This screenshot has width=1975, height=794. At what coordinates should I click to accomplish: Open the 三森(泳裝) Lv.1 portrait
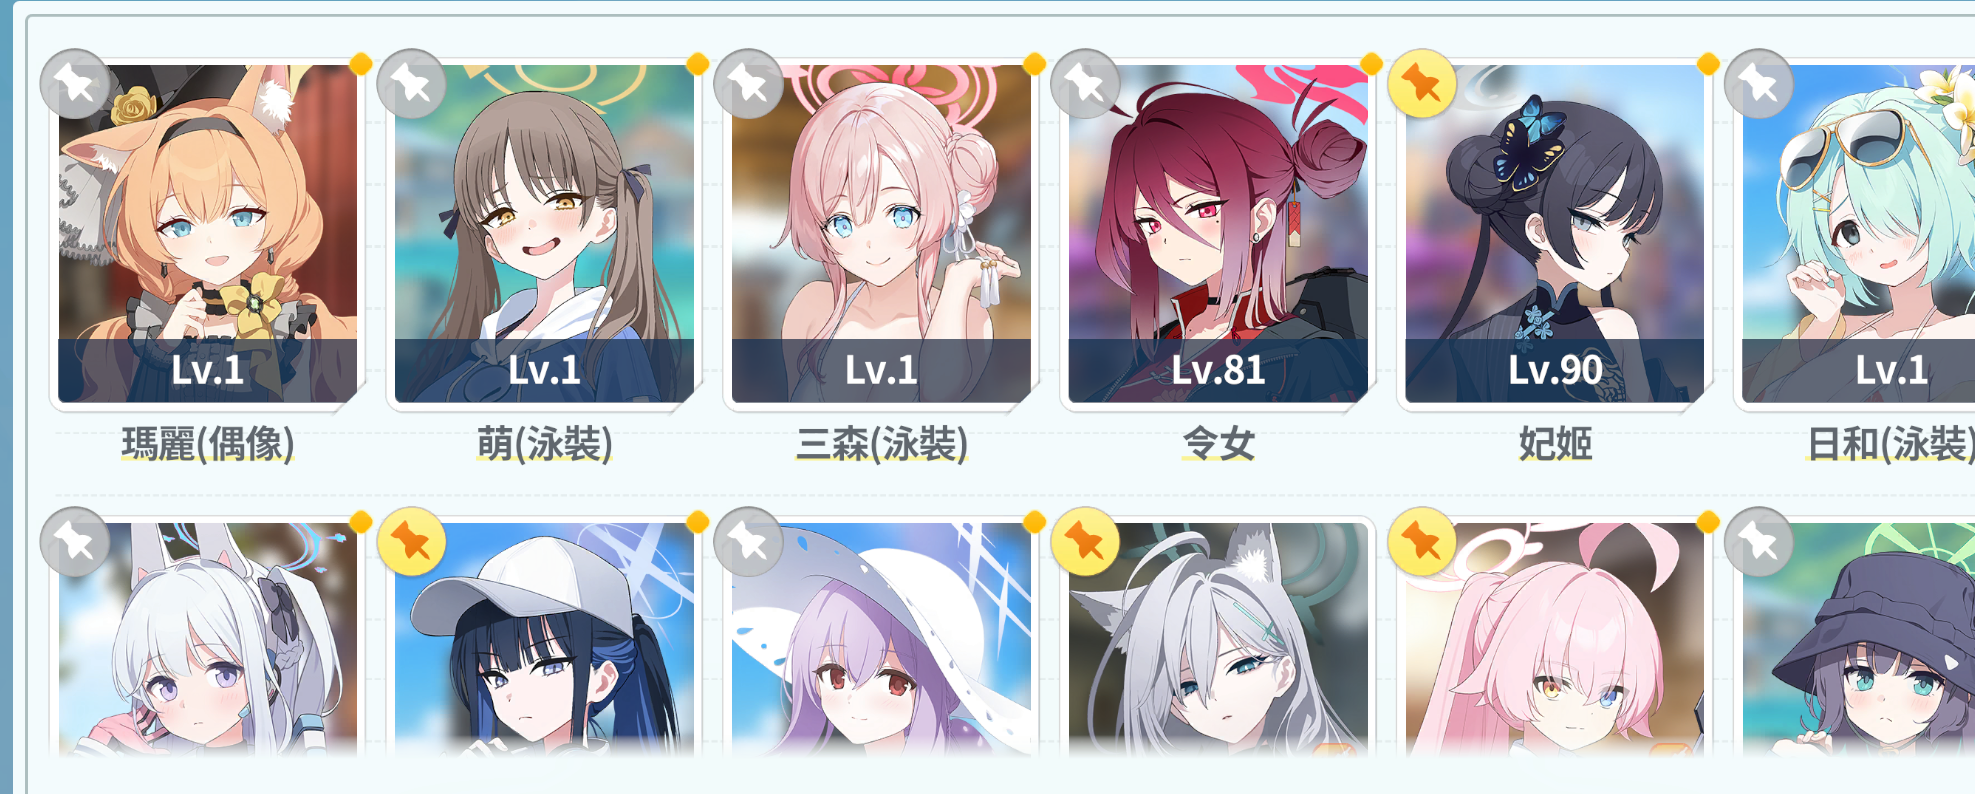pyautogui.click(x=881, y=234)
